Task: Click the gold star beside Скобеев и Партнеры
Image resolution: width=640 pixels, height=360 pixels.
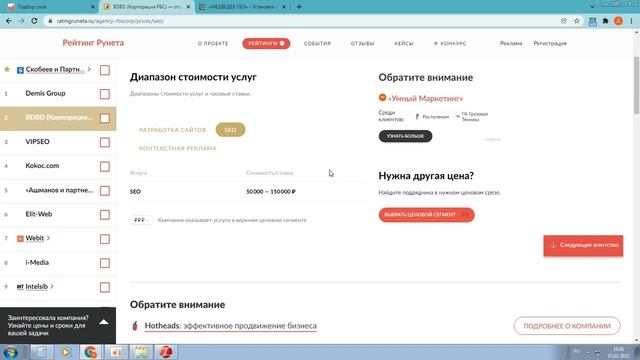Action: [7, 69]
